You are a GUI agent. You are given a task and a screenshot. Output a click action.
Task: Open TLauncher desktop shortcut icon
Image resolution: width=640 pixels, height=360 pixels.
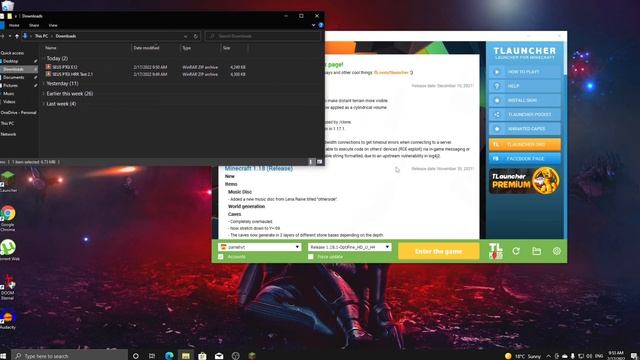click(x=8, y=182)
